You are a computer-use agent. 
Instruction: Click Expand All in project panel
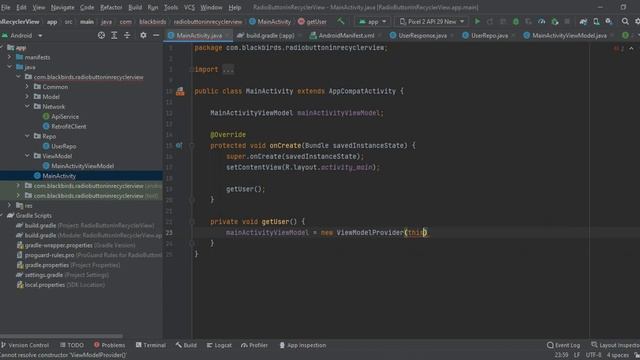(x=114, y=36)
